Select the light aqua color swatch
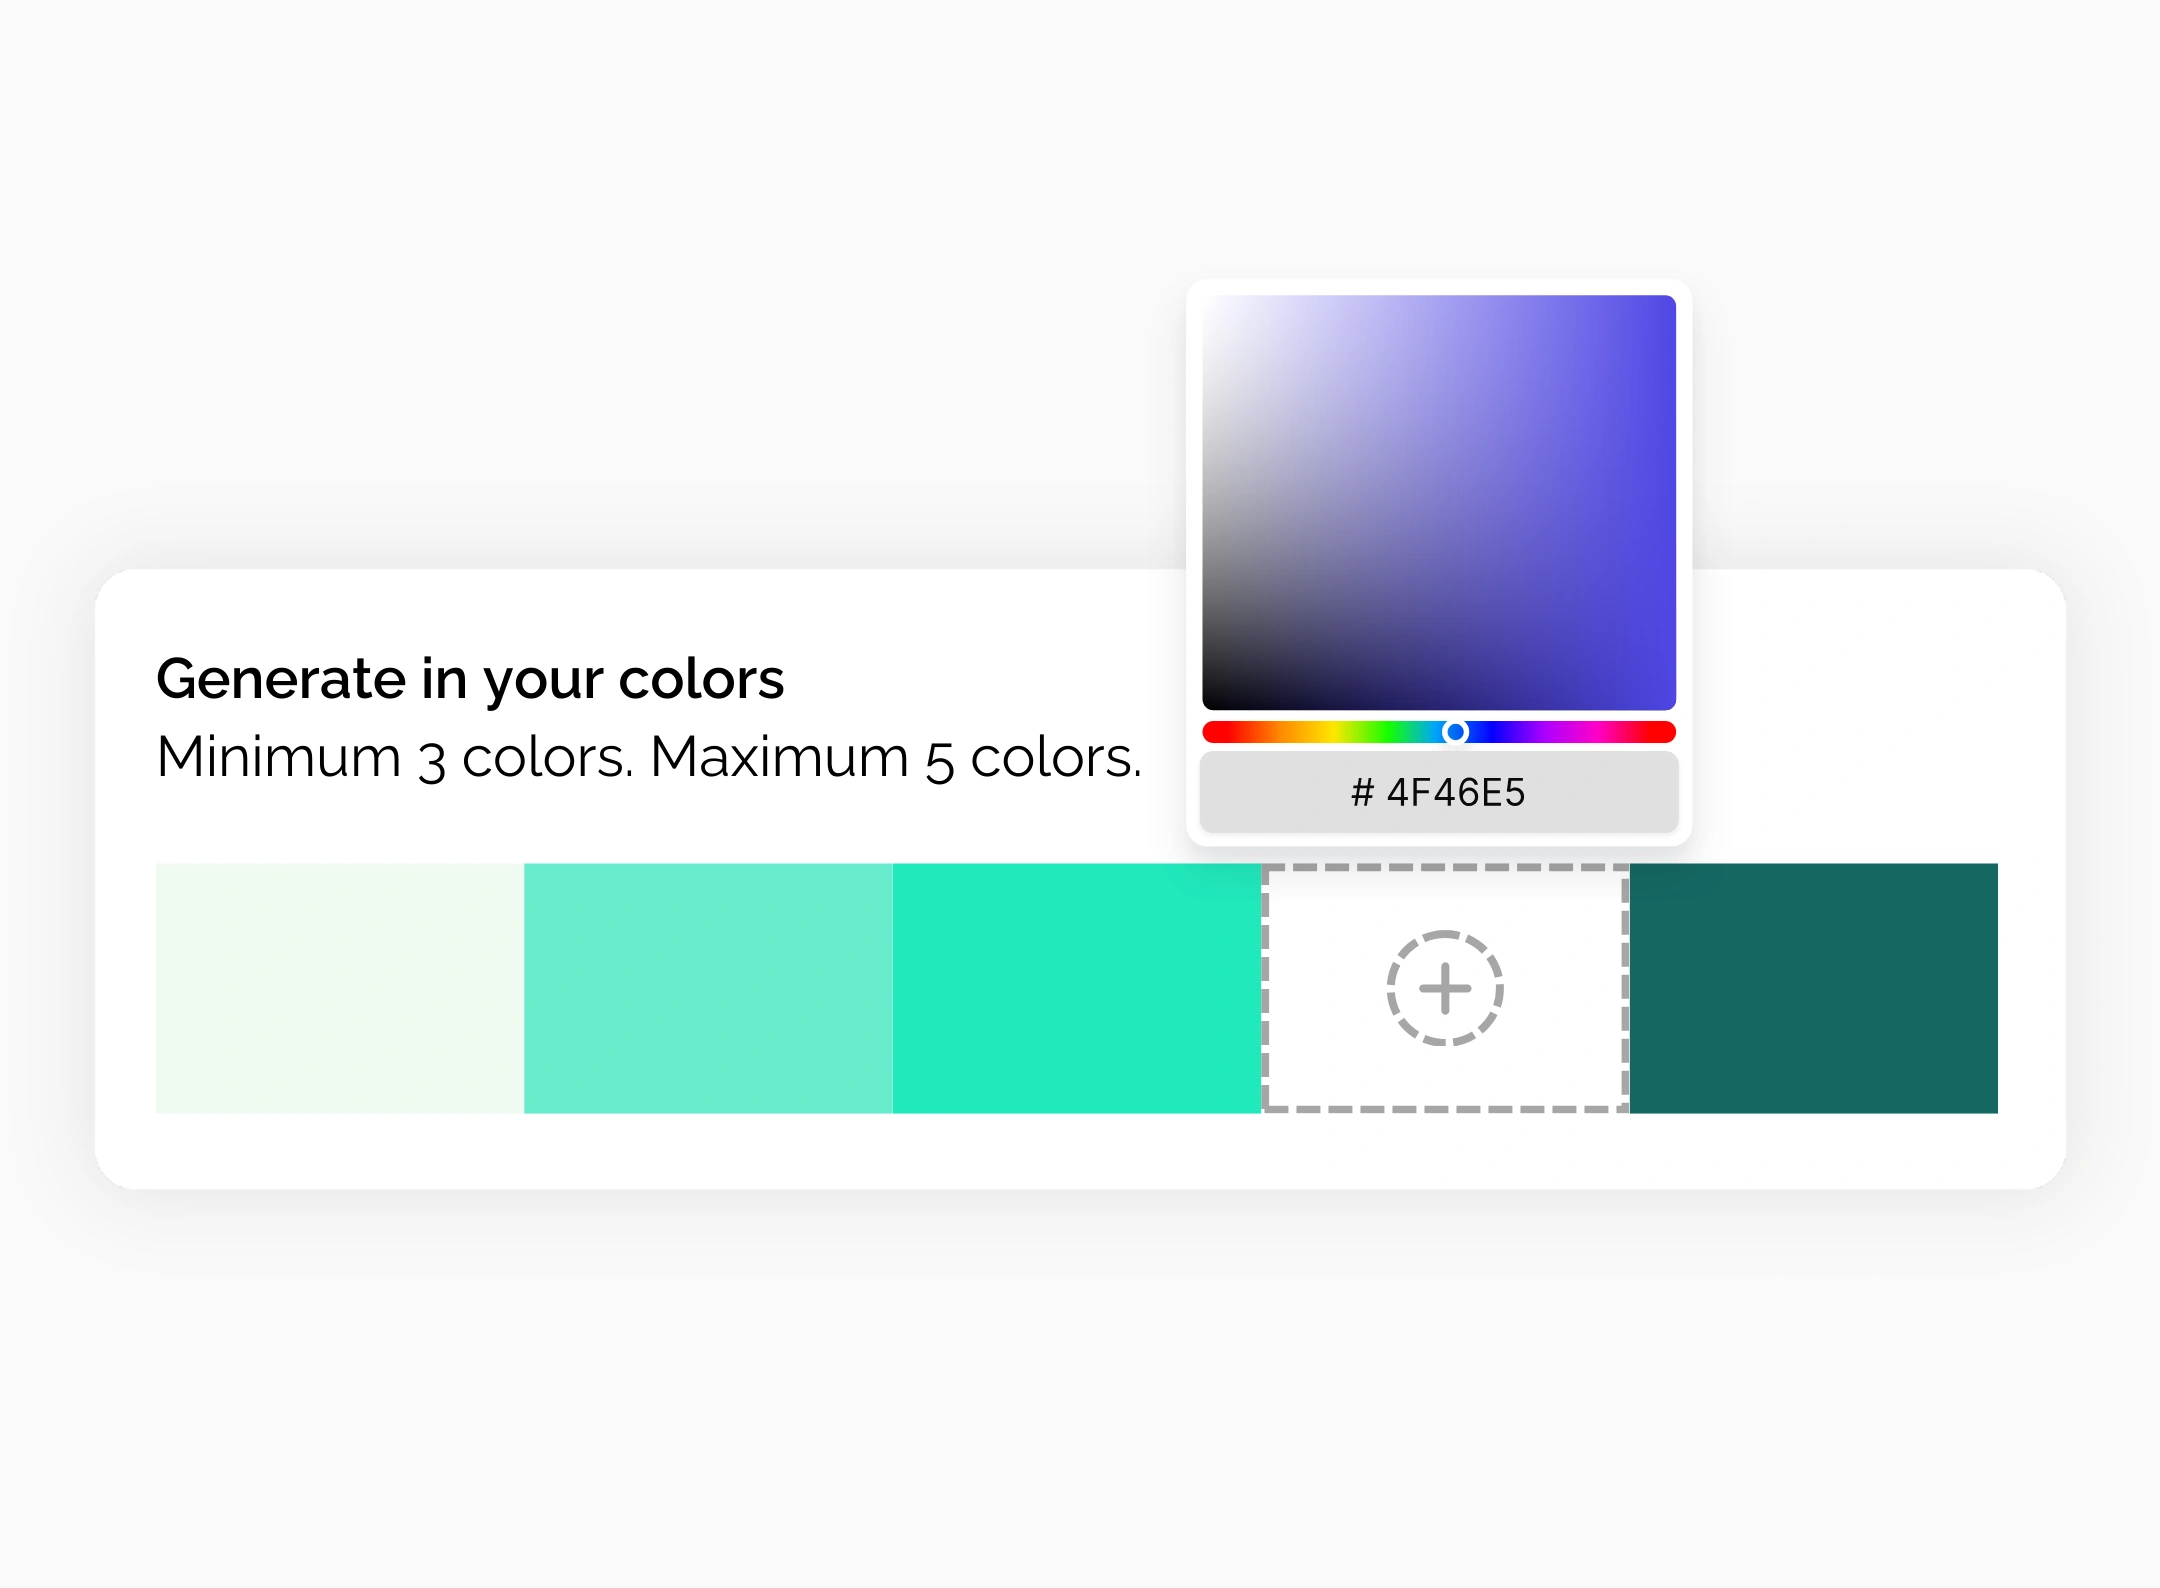 707,988
